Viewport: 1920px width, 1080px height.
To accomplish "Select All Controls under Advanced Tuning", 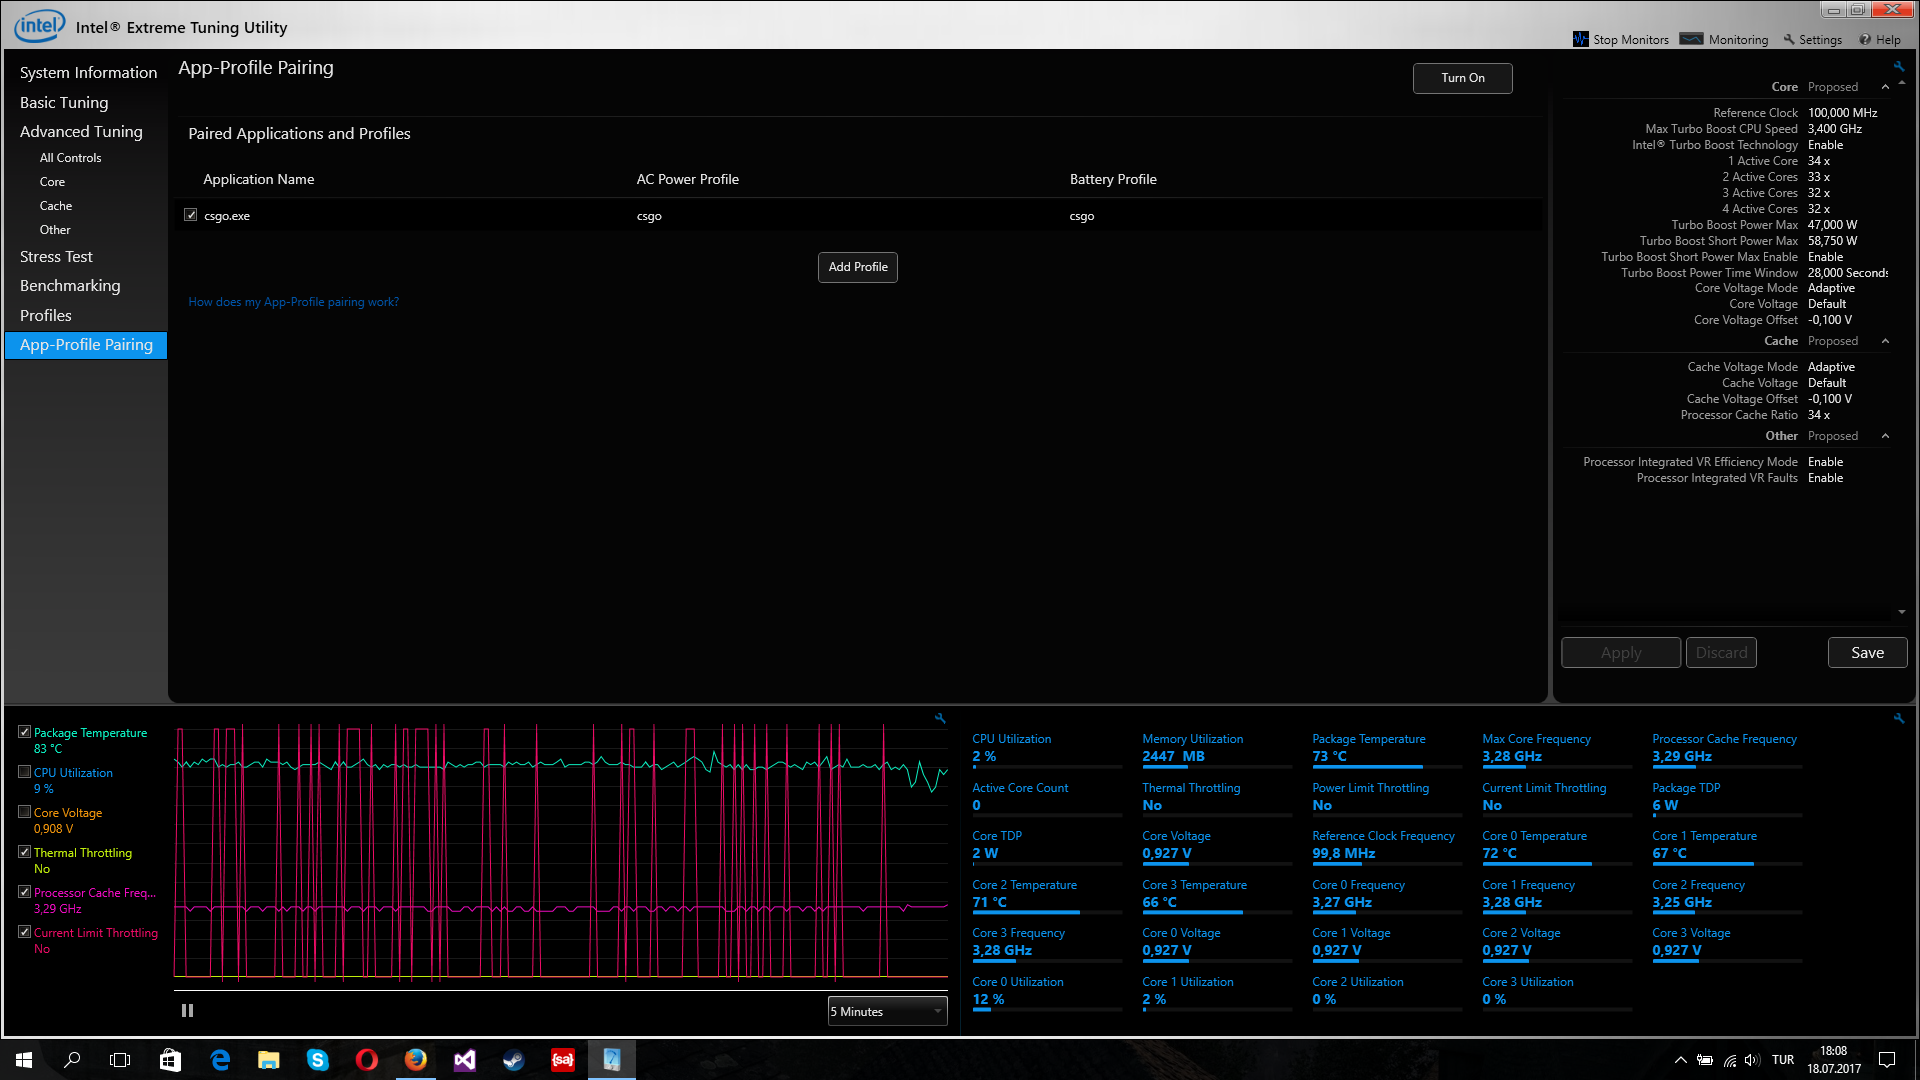I will (70, 158).
